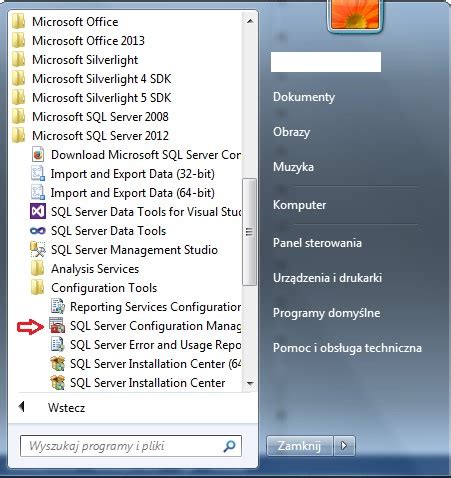Open Panel sterowania
The height and width of the screenshot is (478, 451).
point(317,243)
